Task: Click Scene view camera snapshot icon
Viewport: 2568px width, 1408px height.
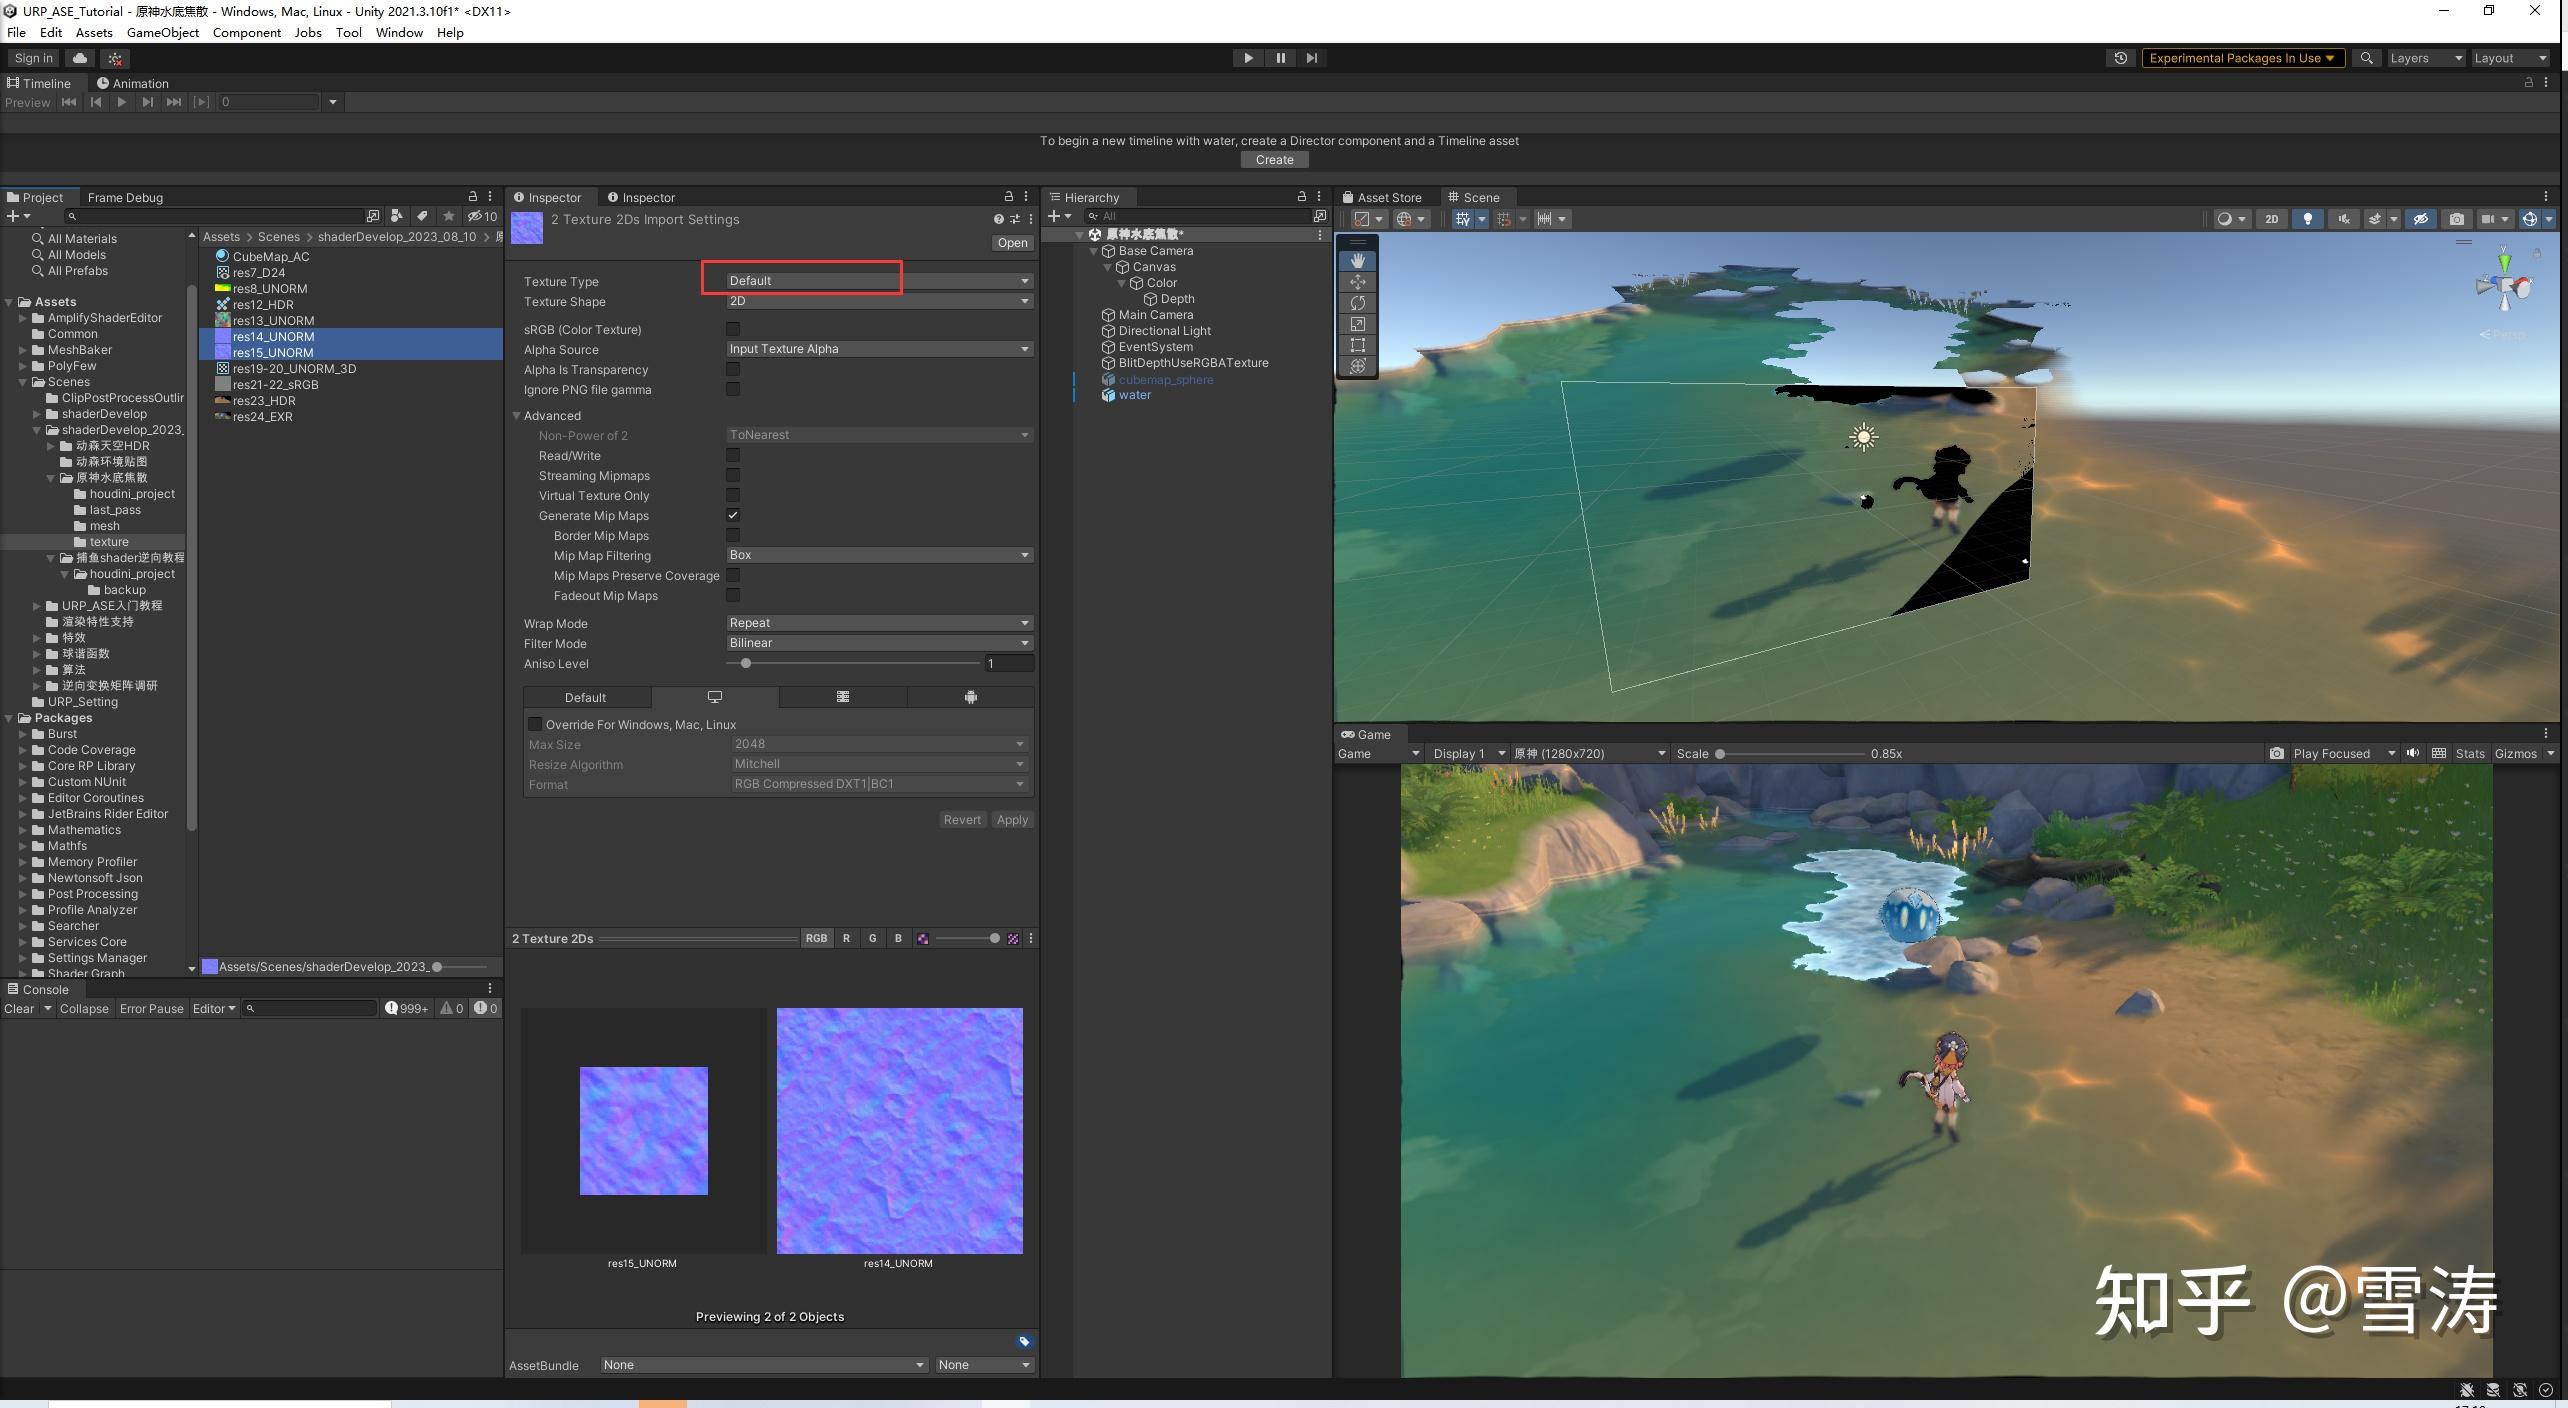Action: pyautogui.click(x=2456, y=219)
